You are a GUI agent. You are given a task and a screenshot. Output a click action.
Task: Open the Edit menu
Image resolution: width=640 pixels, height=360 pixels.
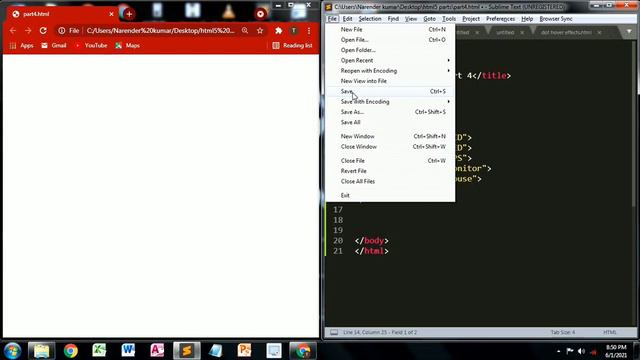pos(347,19)
